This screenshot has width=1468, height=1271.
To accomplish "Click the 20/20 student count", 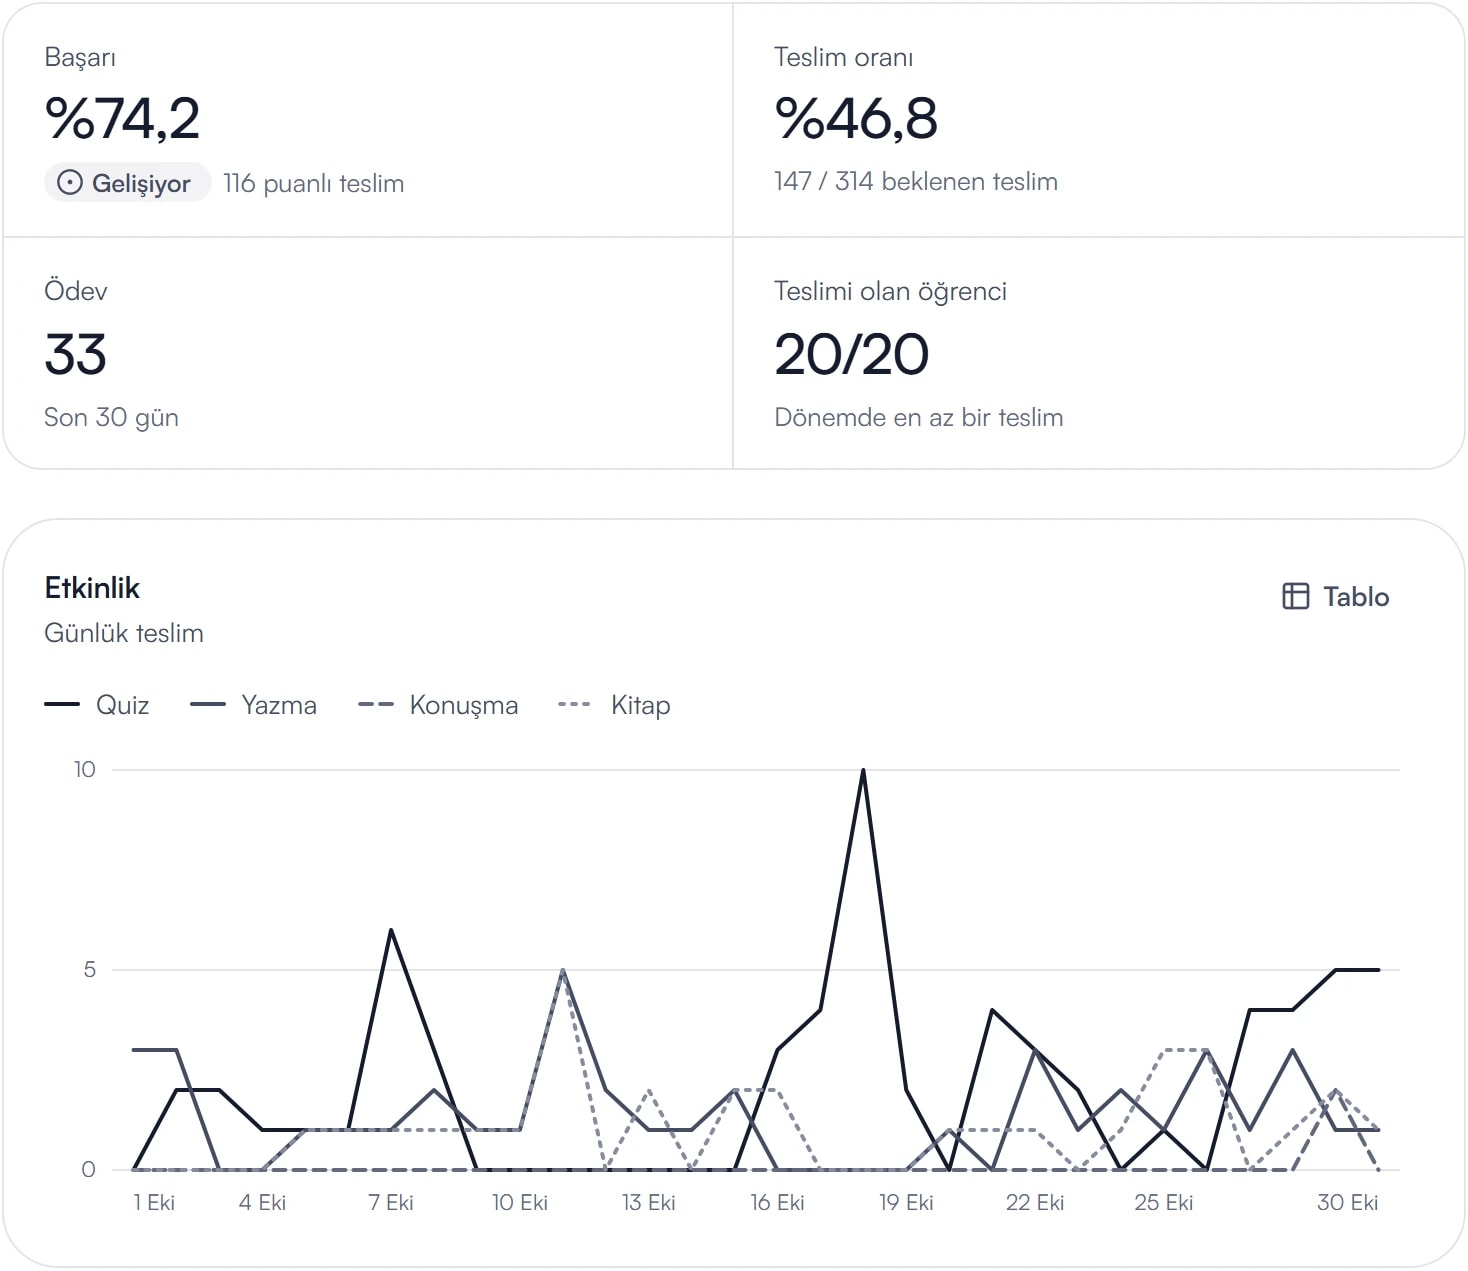I will point(851,354).
